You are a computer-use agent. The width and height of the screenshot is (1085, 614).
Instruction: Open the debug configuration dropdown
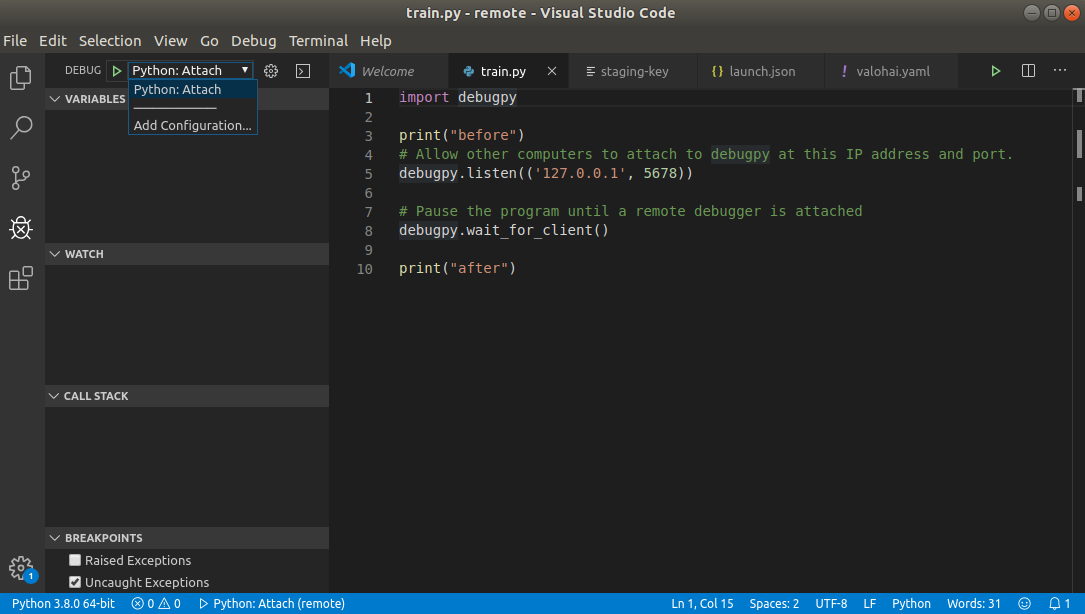[x=190, y=70]
